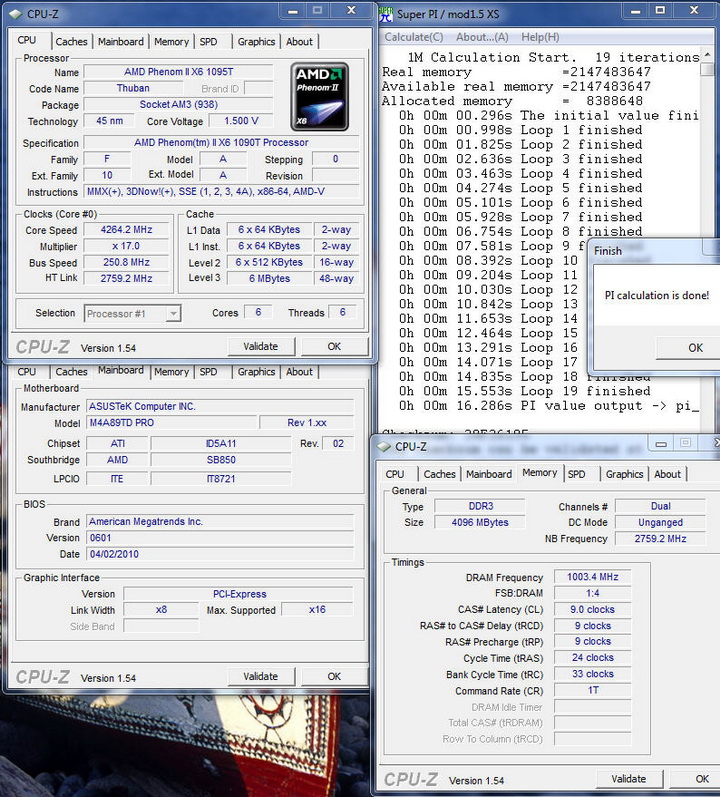The image size is (720, 797).
Task: Click the Super PI vertical scrollbar thumb
Action: (x=707, y=69)
